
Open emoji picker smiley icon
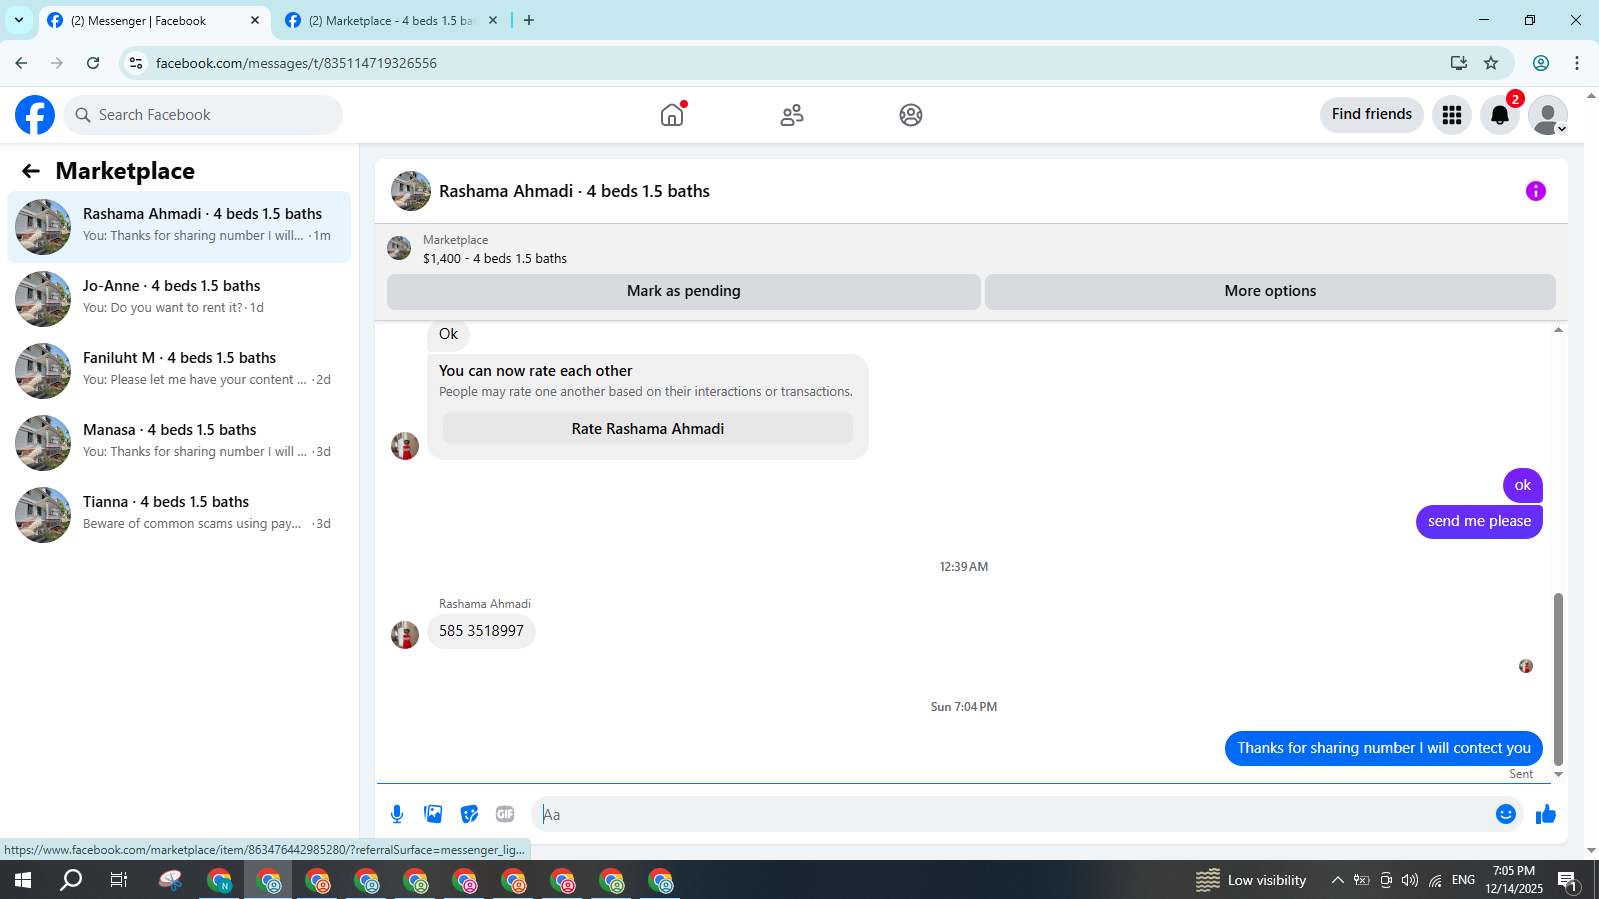pyautogui.click(x=1506, y=814)
